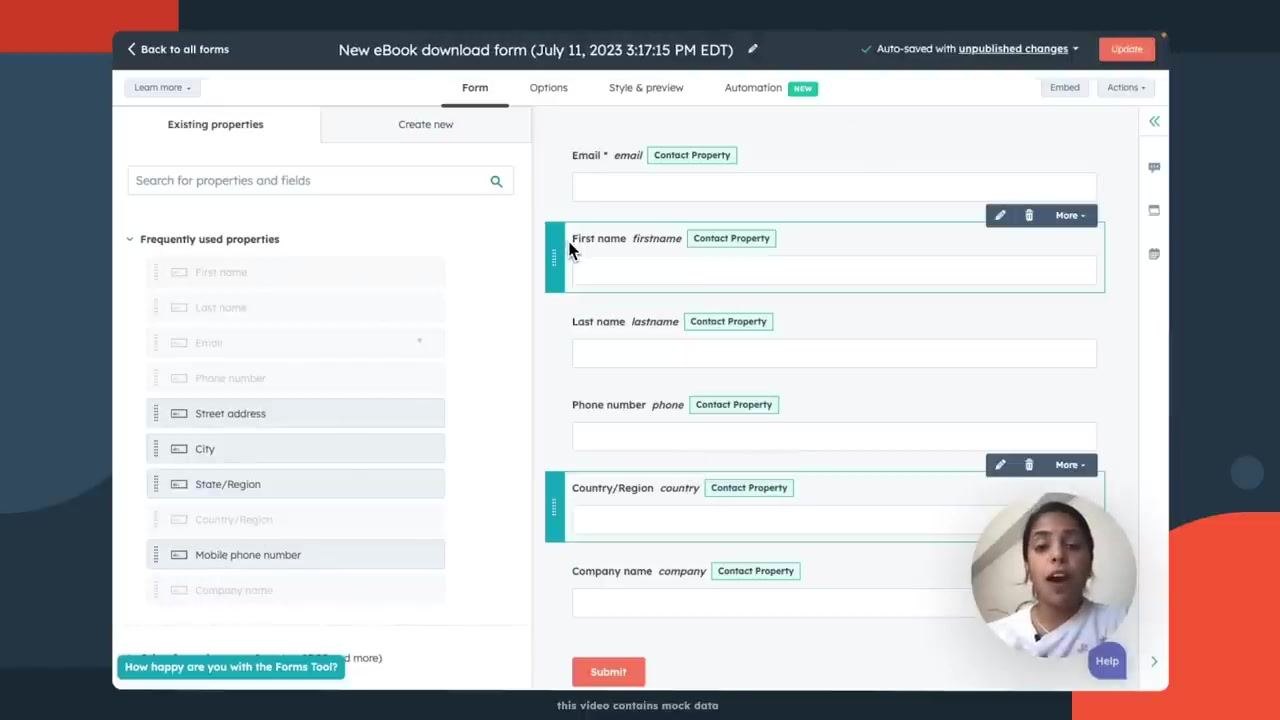Click into the Last name input field
1280x720 pixels.
click(834, 353)
